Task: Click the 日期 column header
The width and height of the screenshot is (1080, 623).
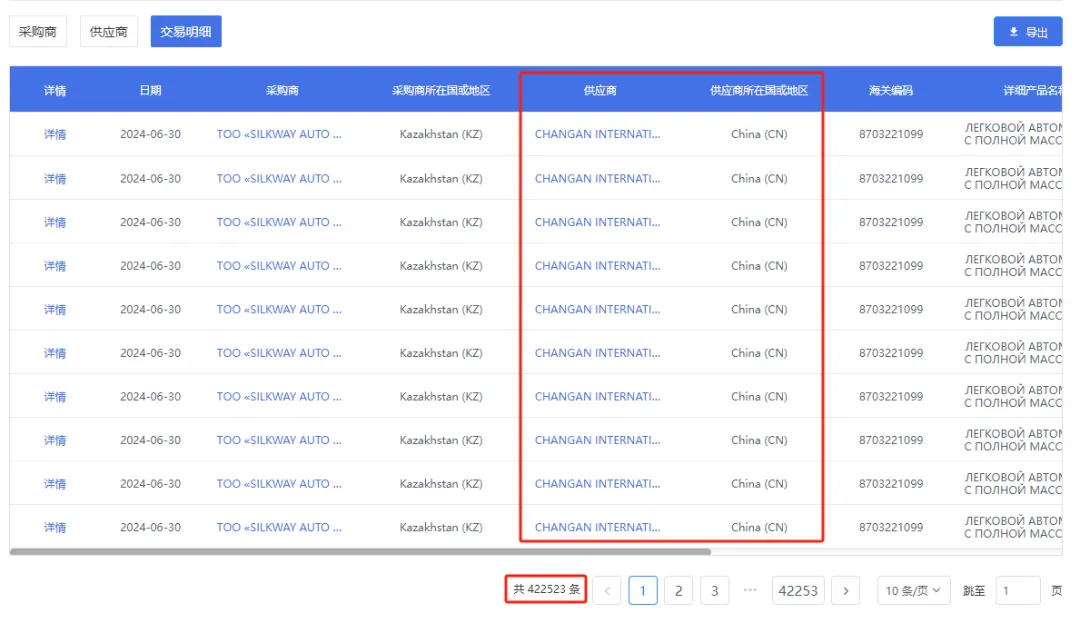Action: (150, 90)
